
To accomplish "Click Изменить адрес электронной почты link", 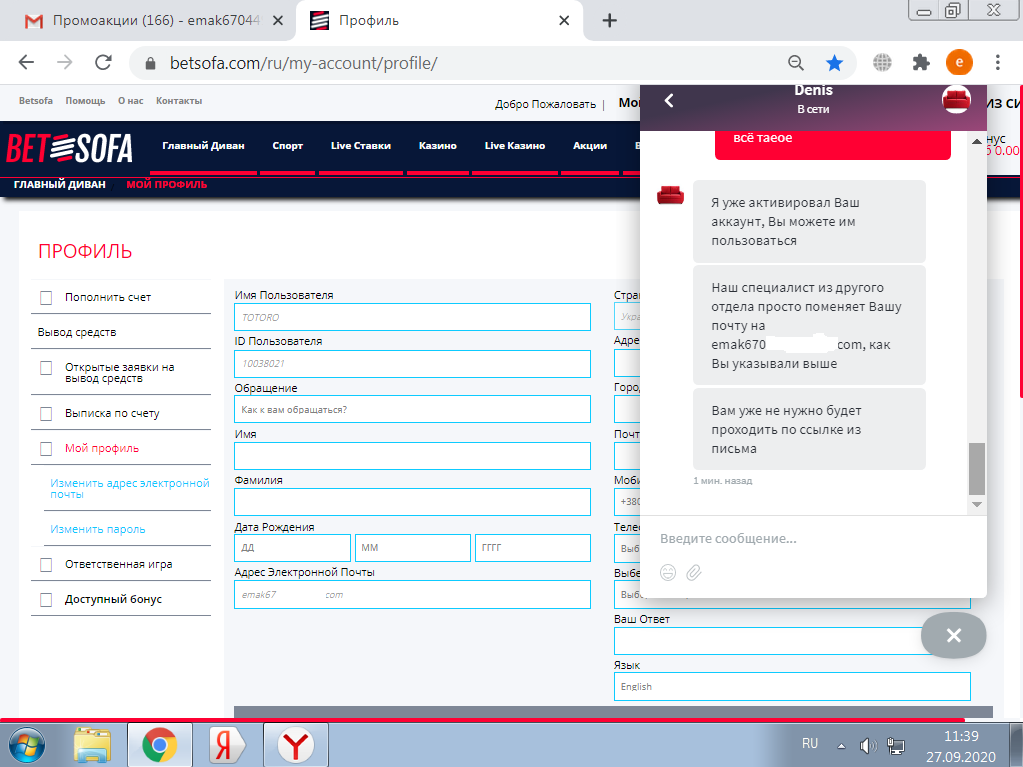I will (130, 488).
